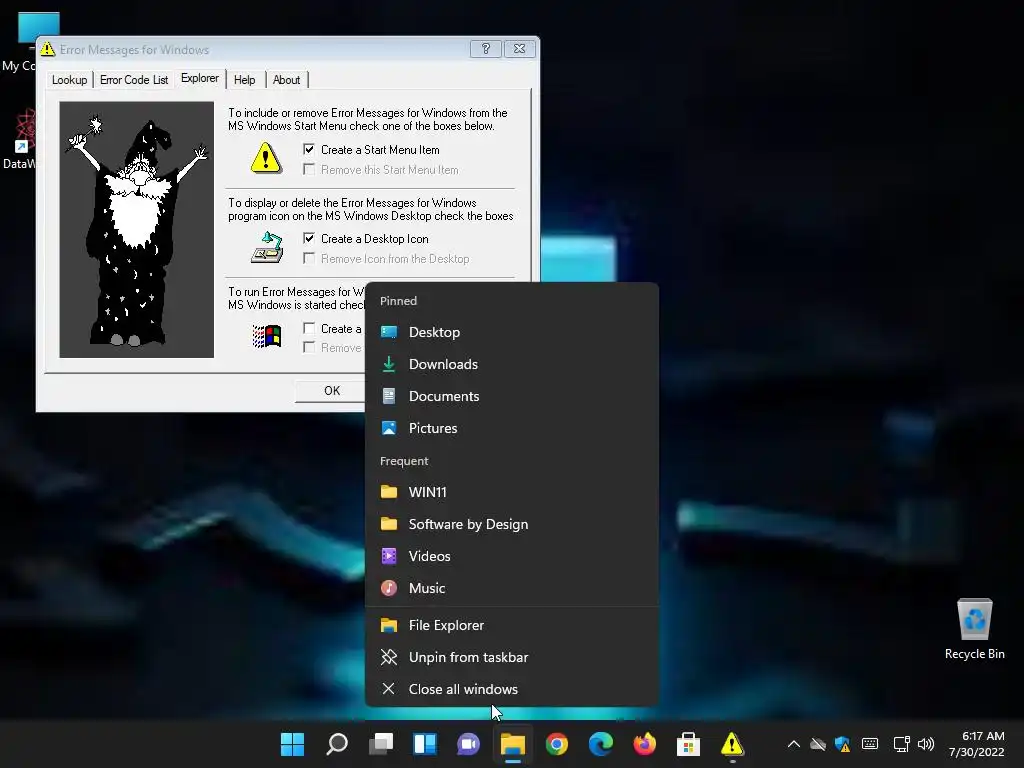Click the network tray icon
This screenshot has height=768, width=1024.
click(x=901, y=744)
